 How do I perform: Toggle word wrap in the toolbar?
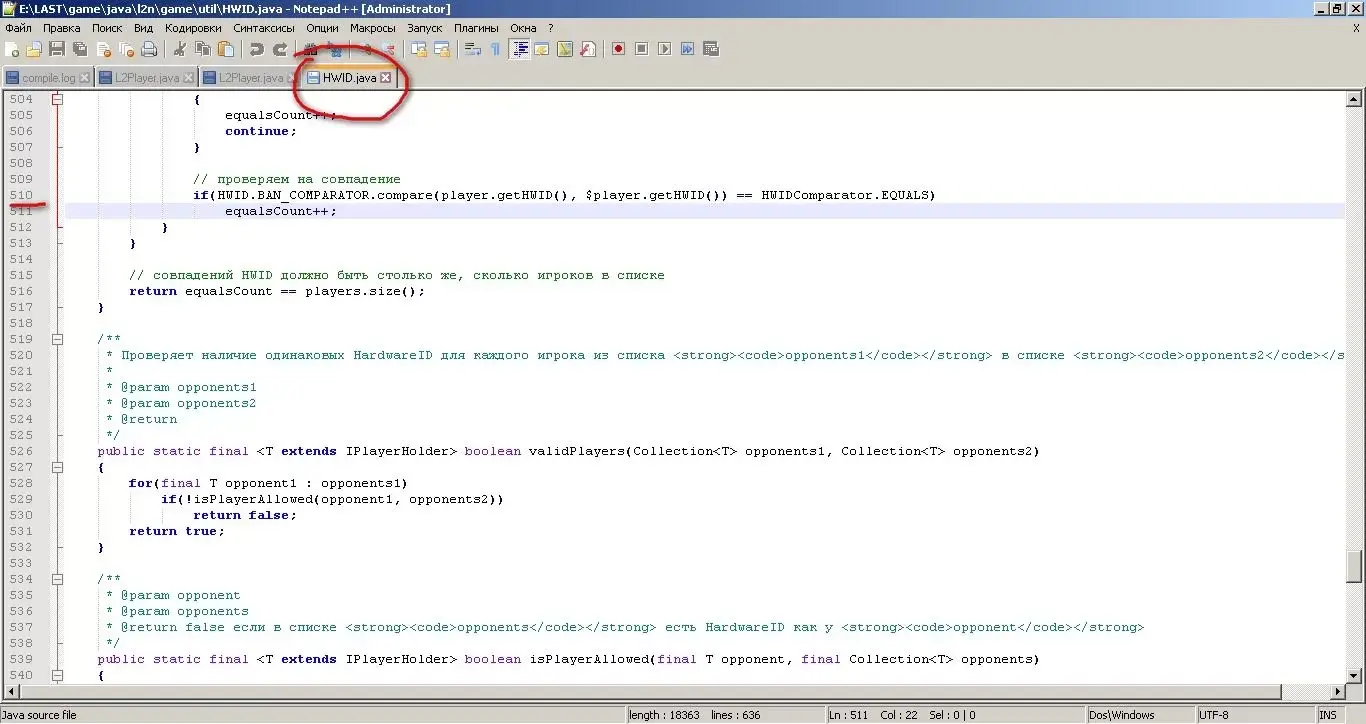[x=472, y=49]
